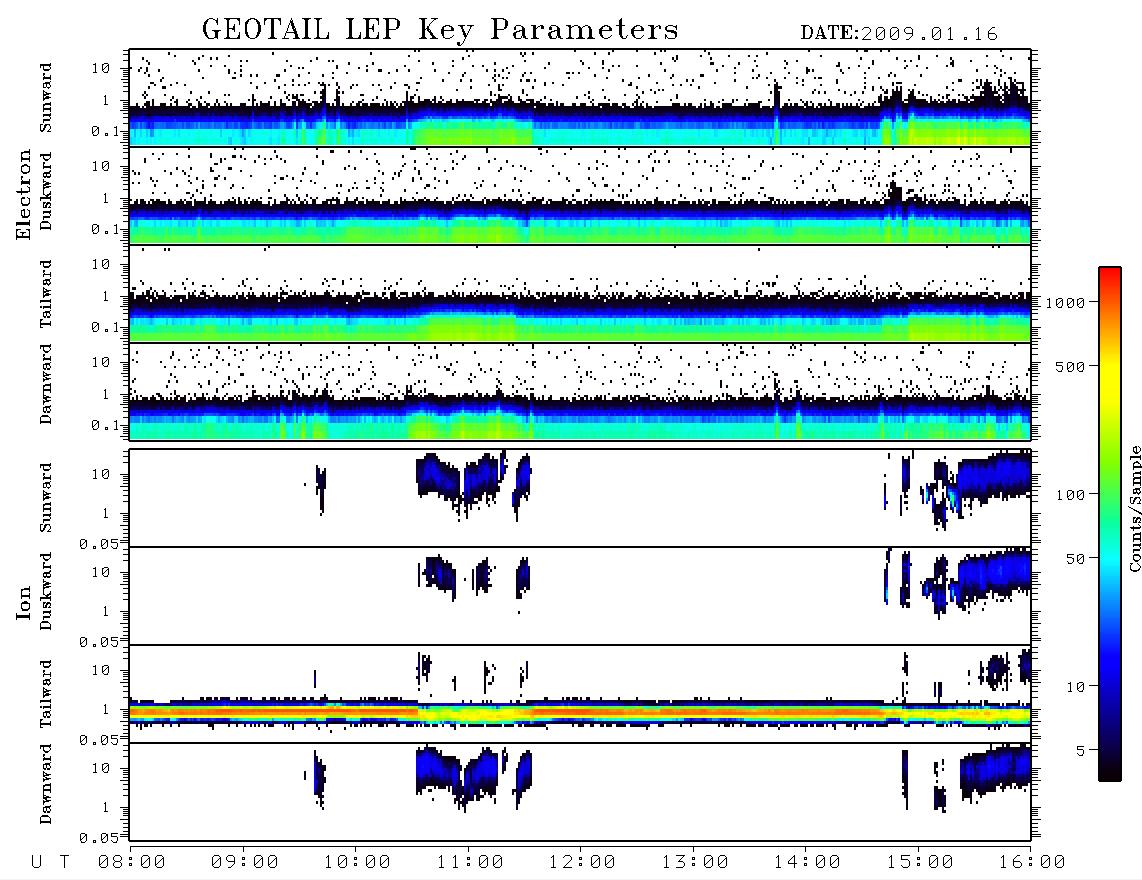
Task: Click the Ion group label
Action: click(24, 603)
